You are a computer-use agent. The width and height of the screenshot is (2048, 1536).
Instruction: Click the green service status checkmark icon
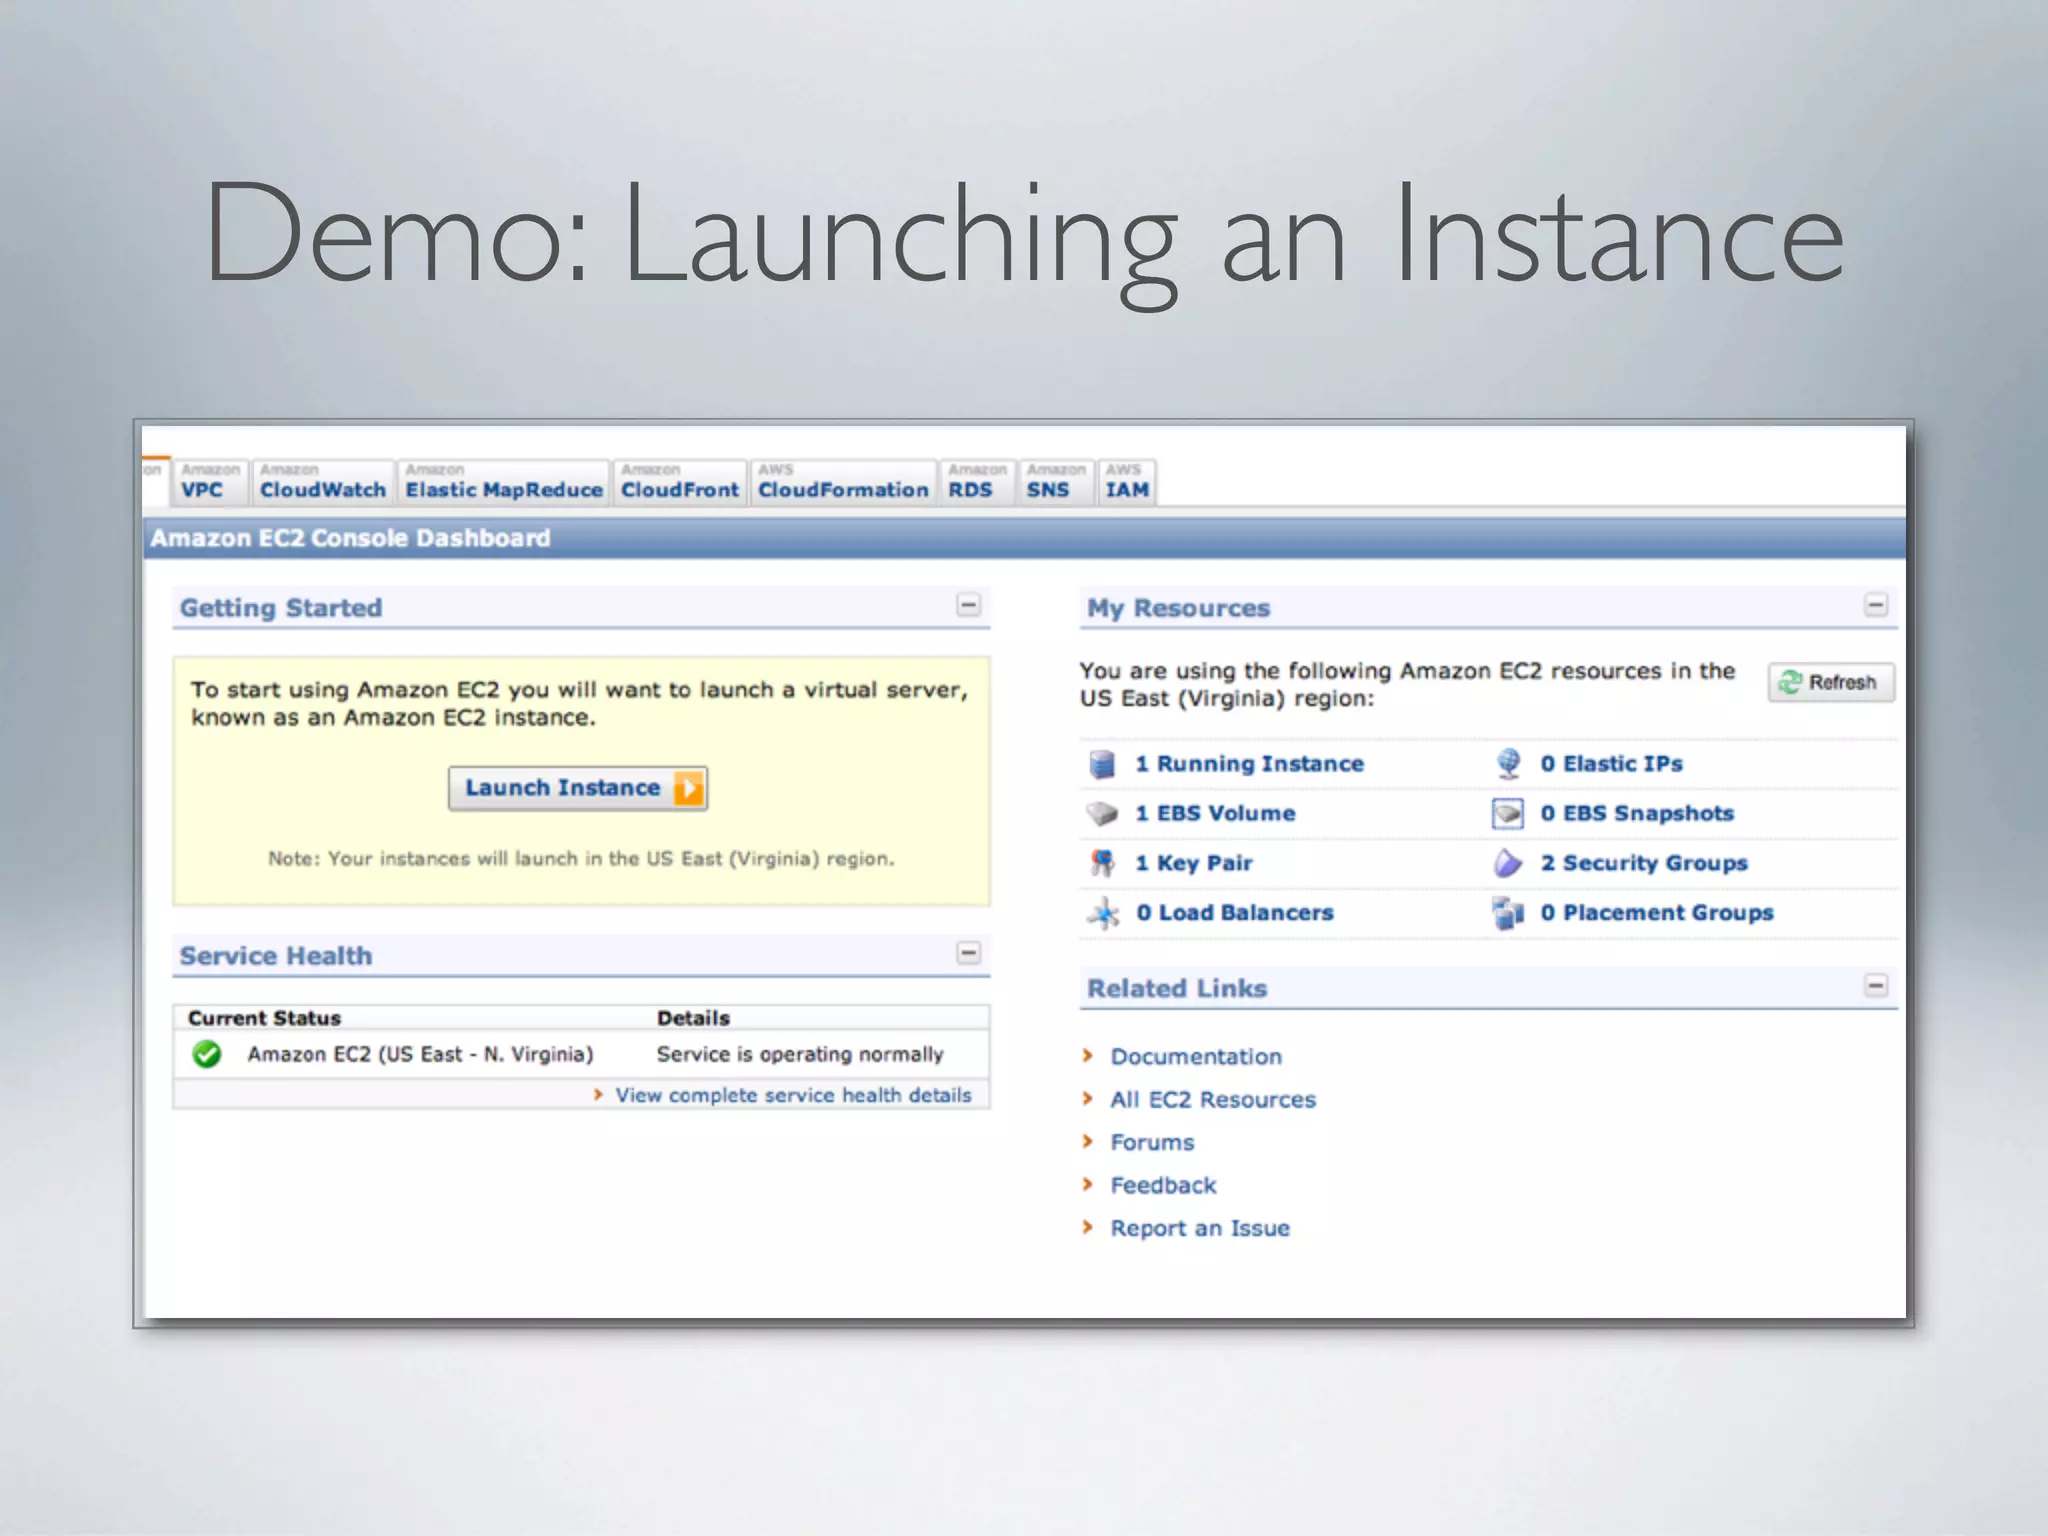pyautogui.click(x=207, y=1054)
